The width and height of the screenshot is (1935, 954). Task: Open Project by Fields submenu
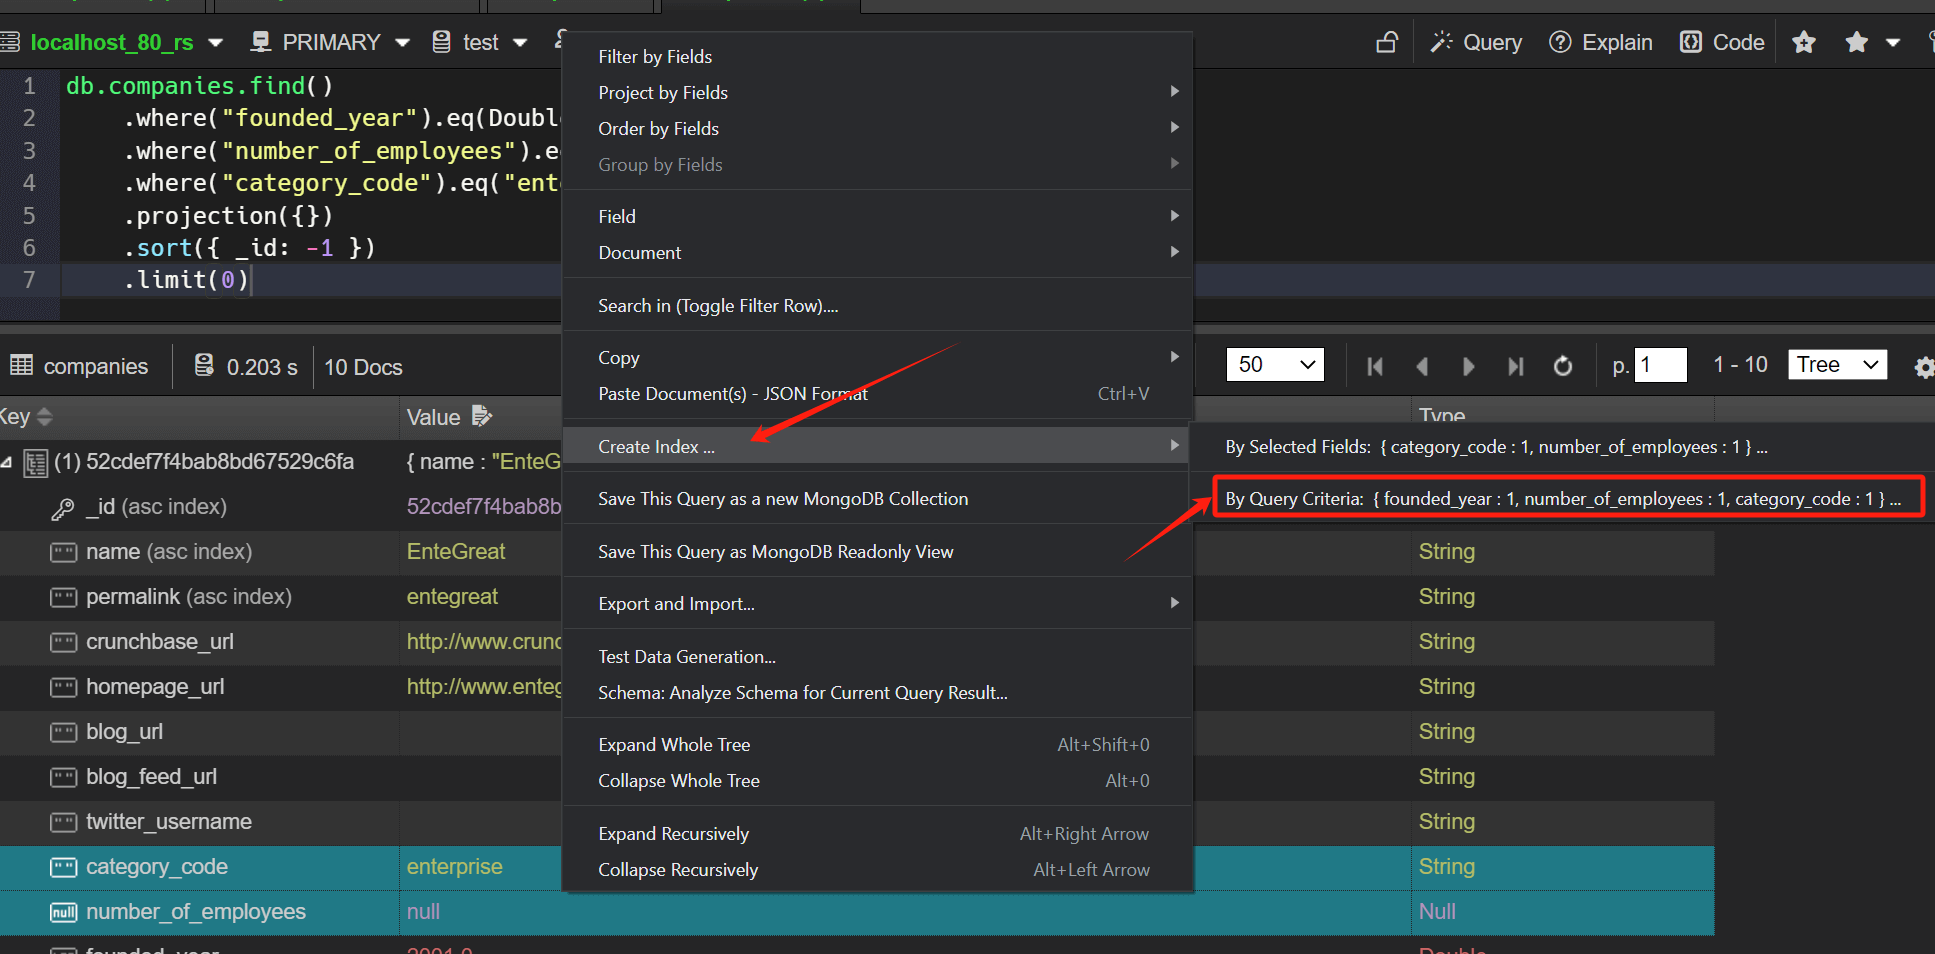(x=878, y=93)
